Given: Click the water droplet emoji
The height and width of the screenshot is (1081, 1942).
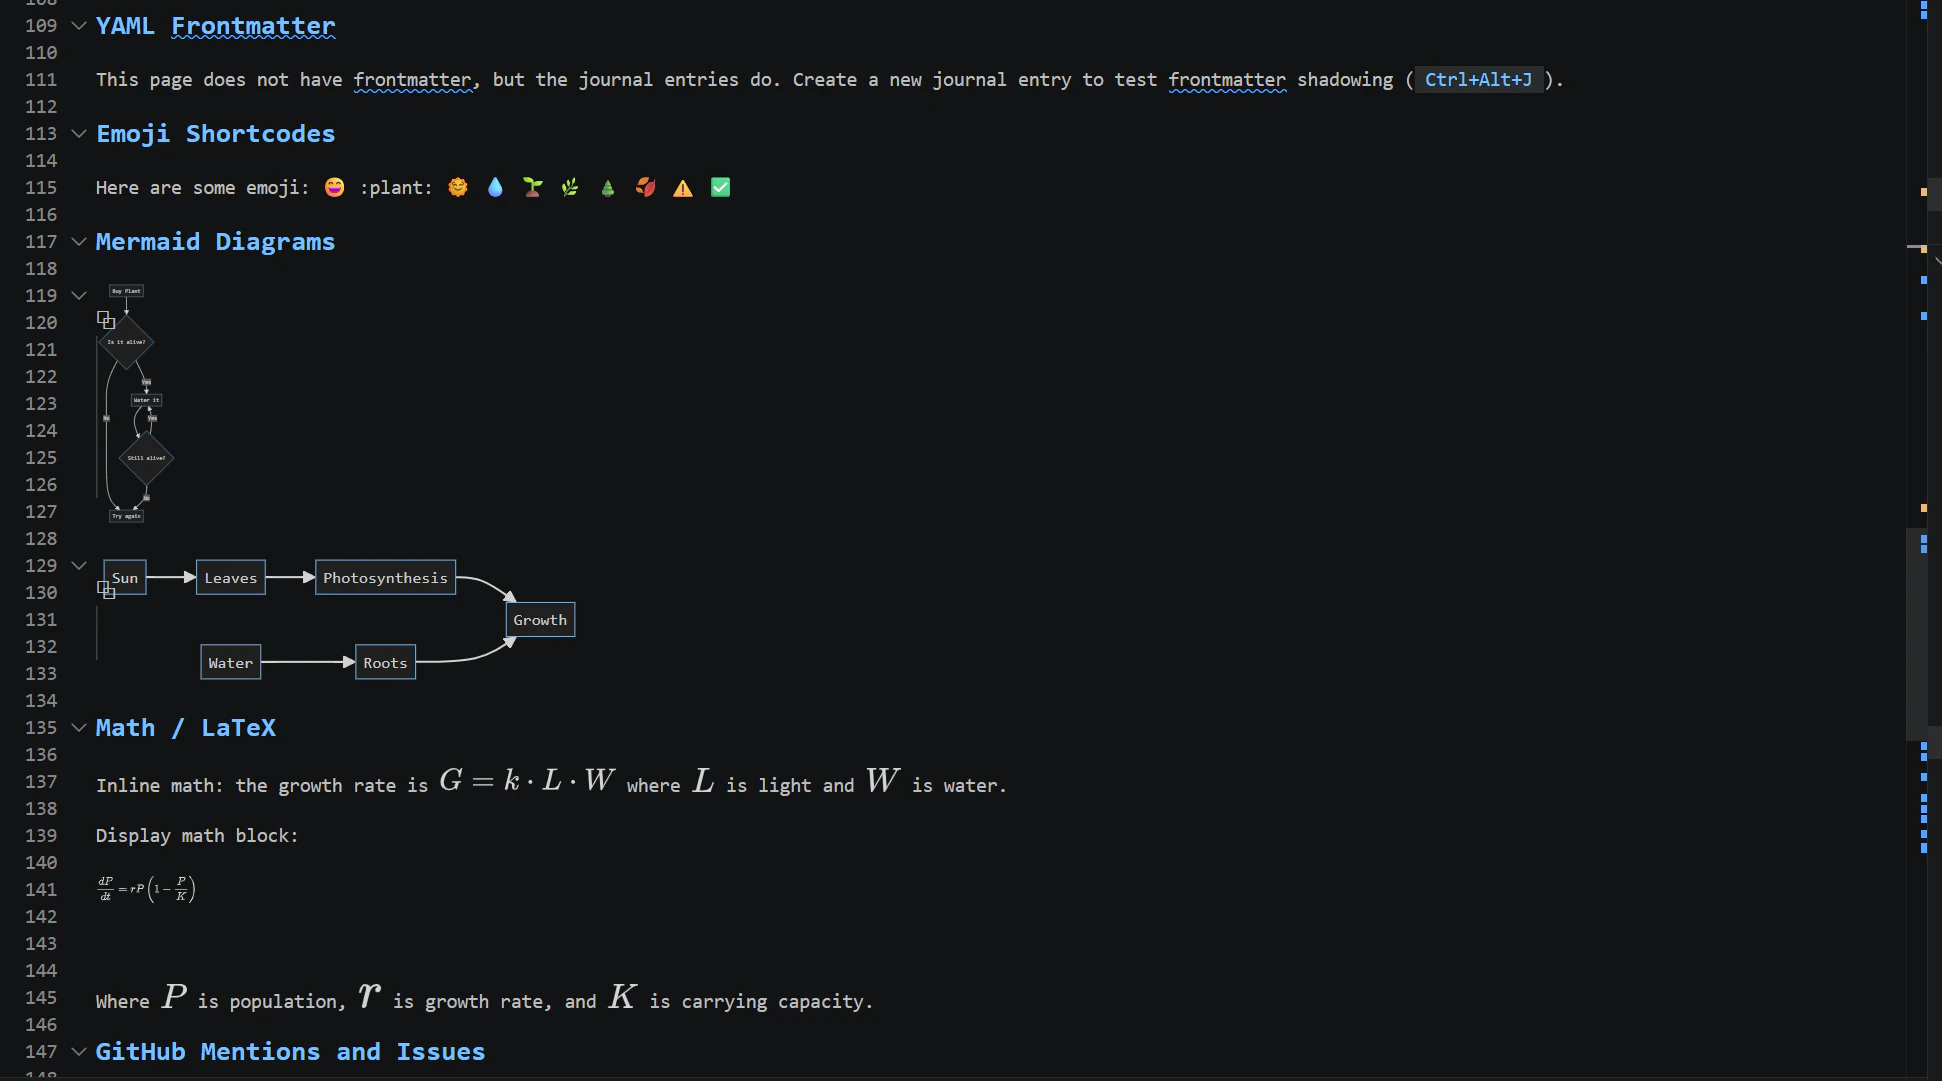Looking at the screenshot, I should (x=495, y=187).
